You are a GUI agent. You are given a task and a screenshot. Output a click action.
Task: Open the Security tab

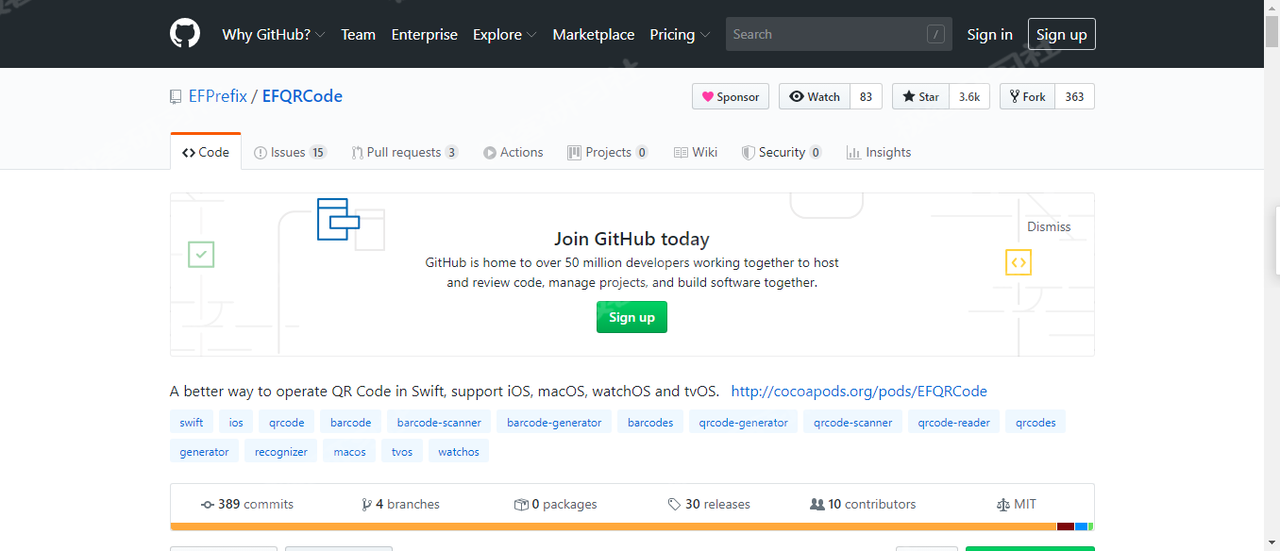[782, 152]
